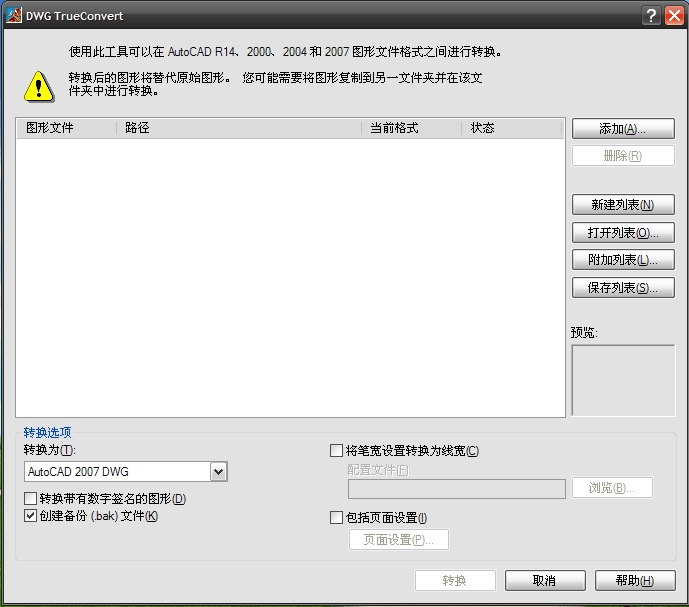Image resolution: width=689 pixels, height=607 pixels.
Task: Click the question mark help button in title bar
Action: pyautogui.click(x=651, y=16)
